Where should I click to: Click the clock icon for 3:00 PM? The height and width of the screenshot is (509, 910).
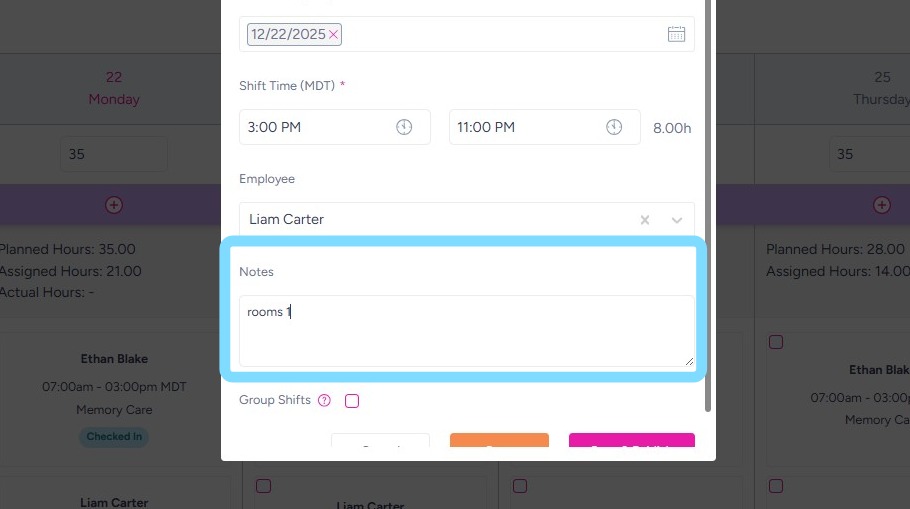coord(404,127)
